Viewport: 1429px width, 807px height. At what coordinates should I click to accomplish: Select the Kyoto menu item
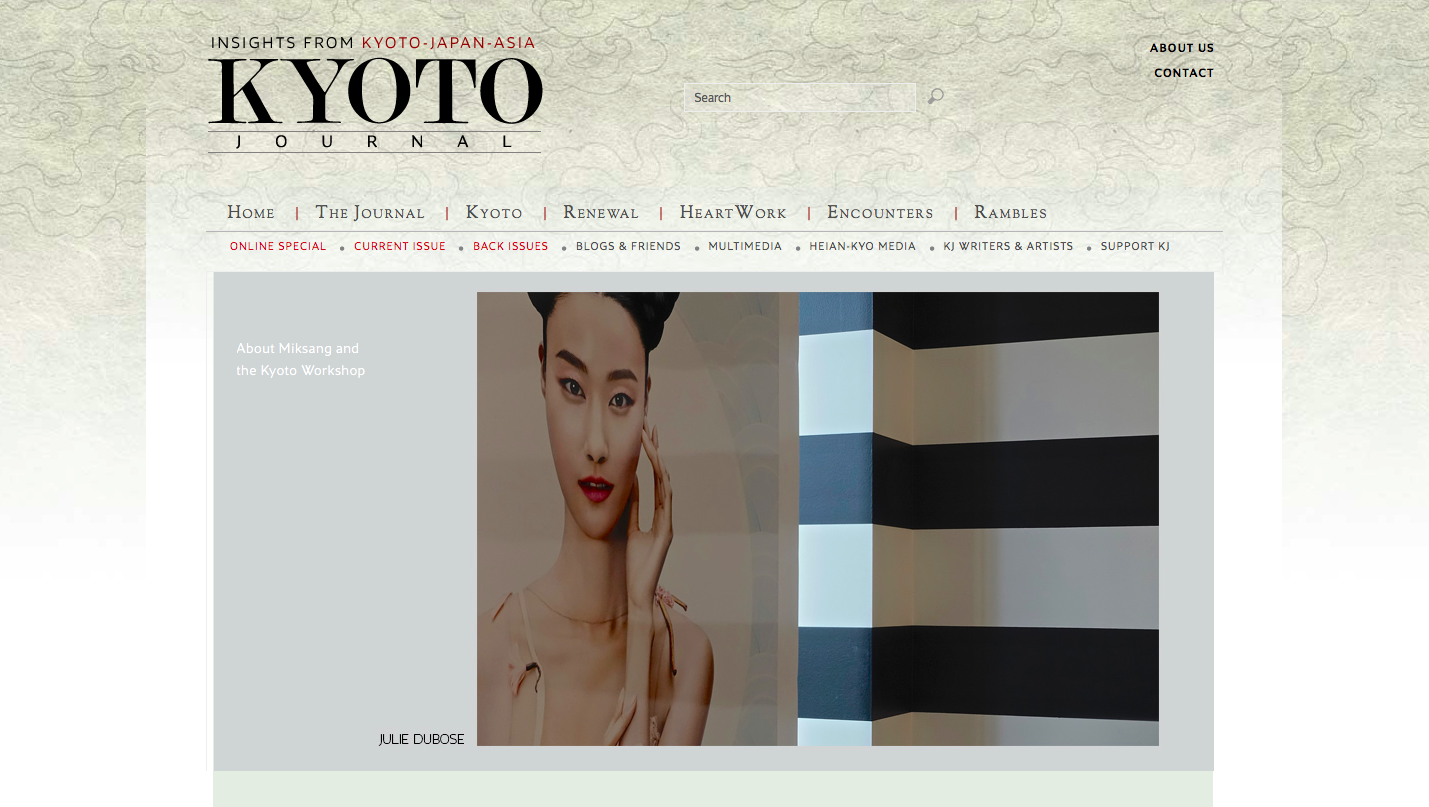point(494,212)
